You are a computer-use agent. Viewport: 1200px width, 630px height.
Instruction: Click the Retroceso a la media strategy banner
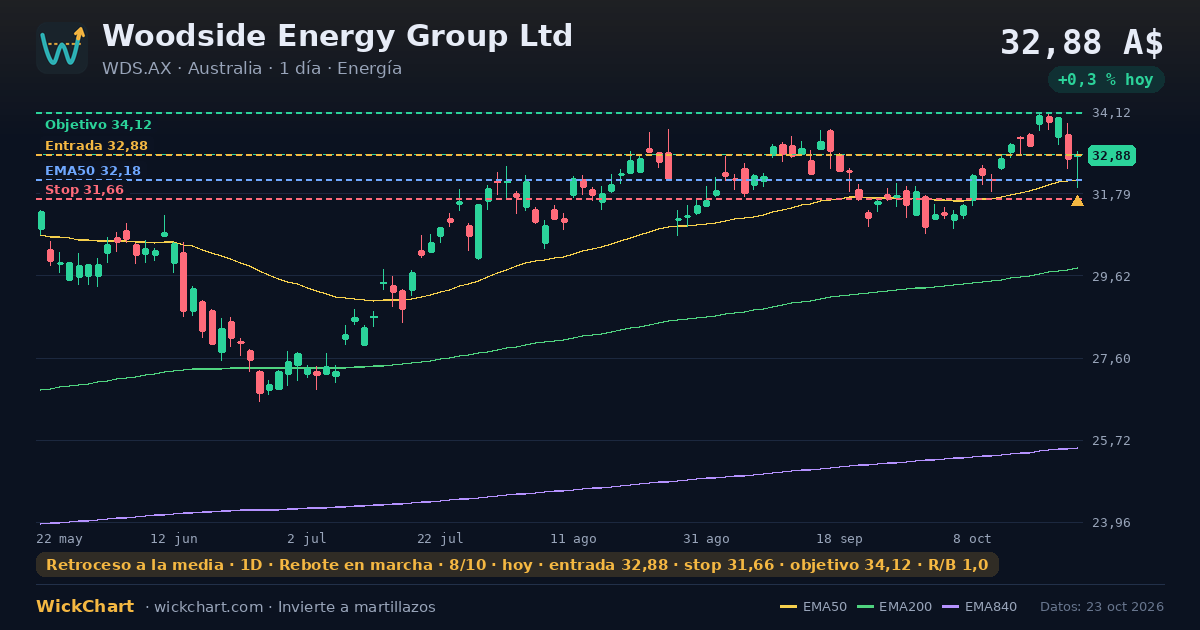pyautogui.click(x=517, y=565)
